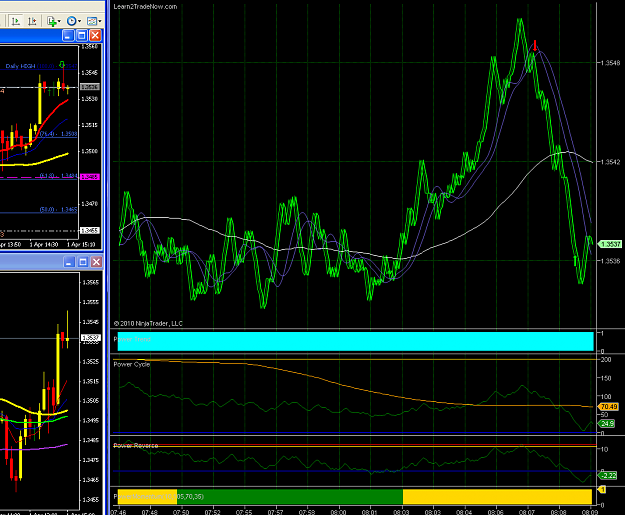The height and width of the screenshot is (515, 625).
Task: Click the red sell arrow signal marker
Action: click(x=535, y=45)
